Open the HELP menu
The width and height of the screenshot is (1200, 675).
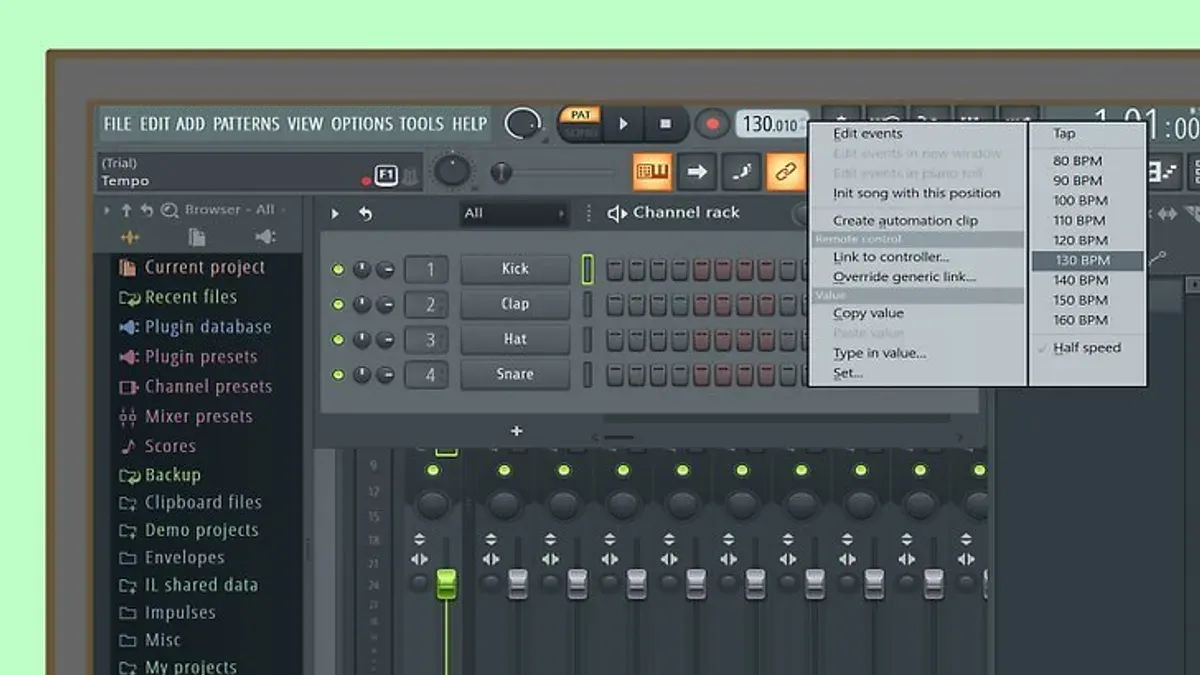[469, 124]
